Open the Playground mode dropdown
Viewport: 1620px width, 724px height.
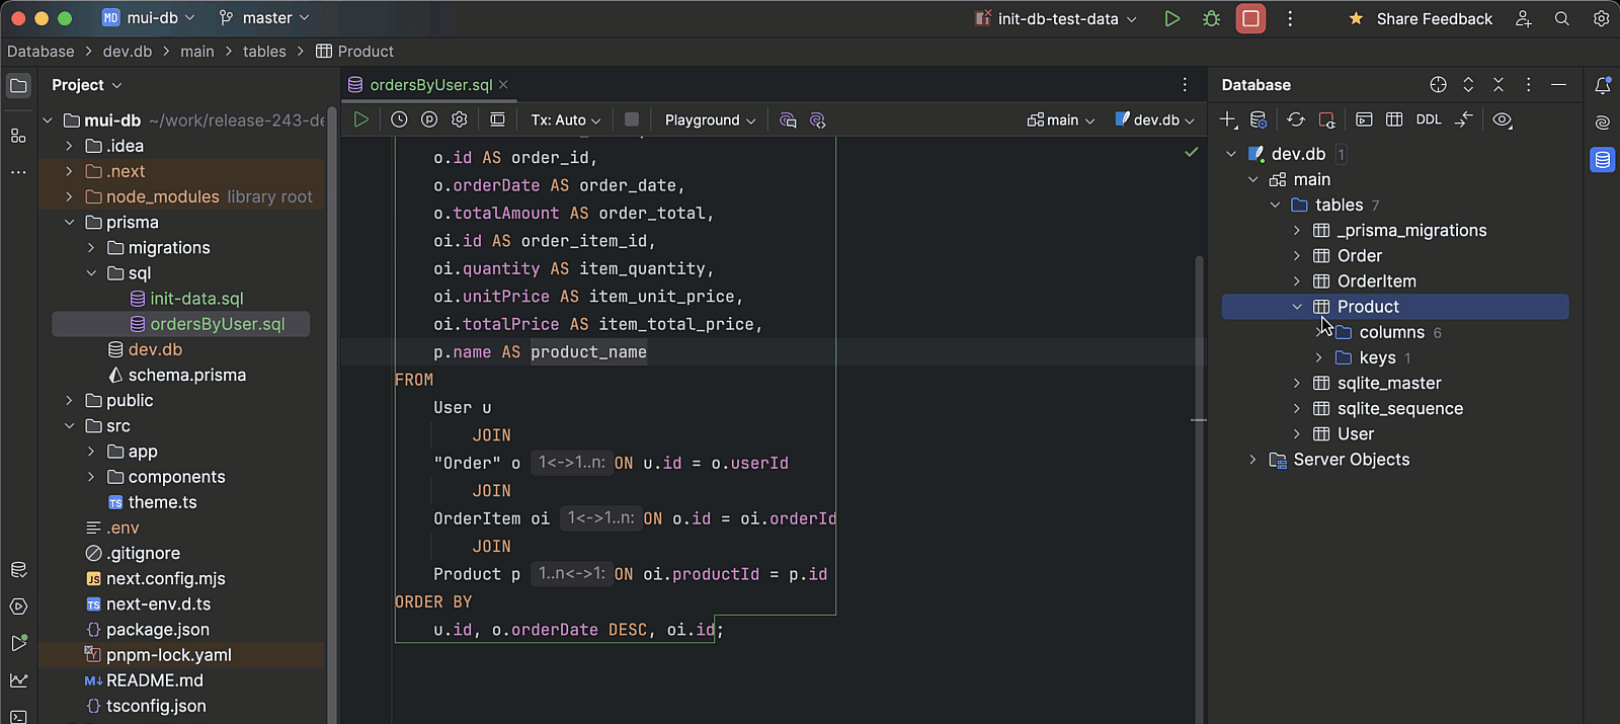tap(709, 120)
